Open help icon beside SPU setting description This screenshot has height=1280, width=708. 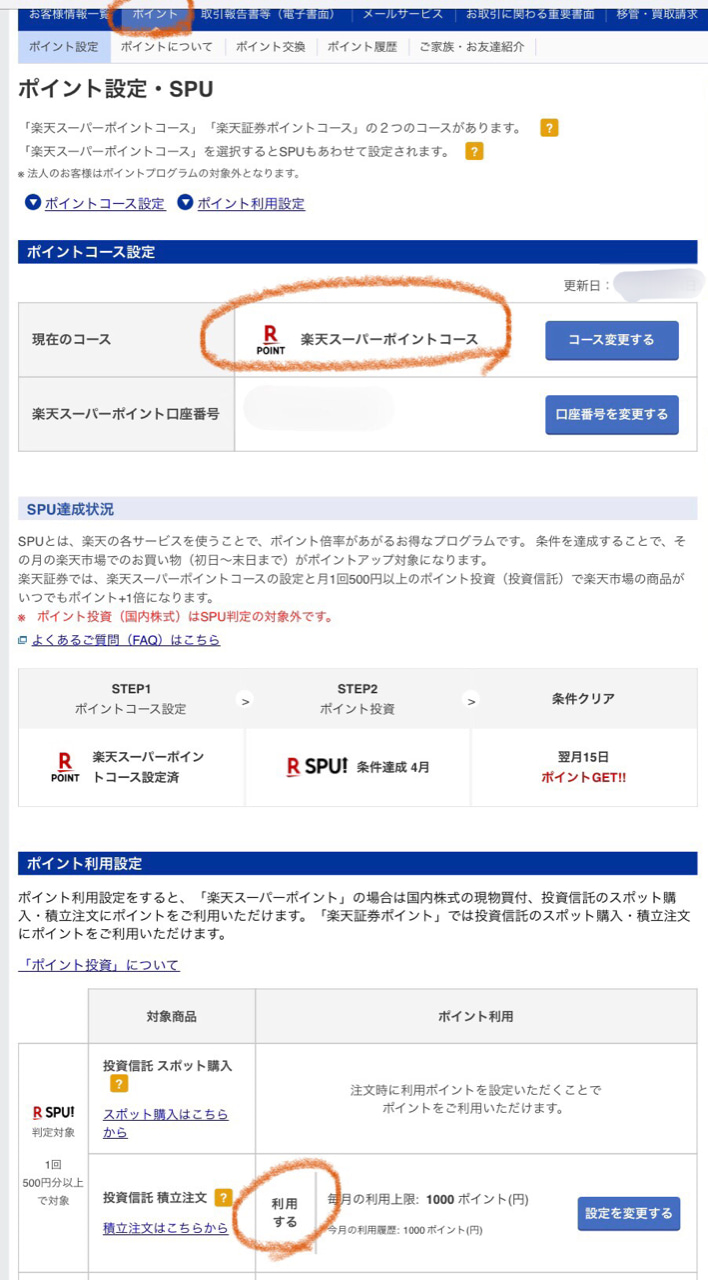click(x=474, y=152)
